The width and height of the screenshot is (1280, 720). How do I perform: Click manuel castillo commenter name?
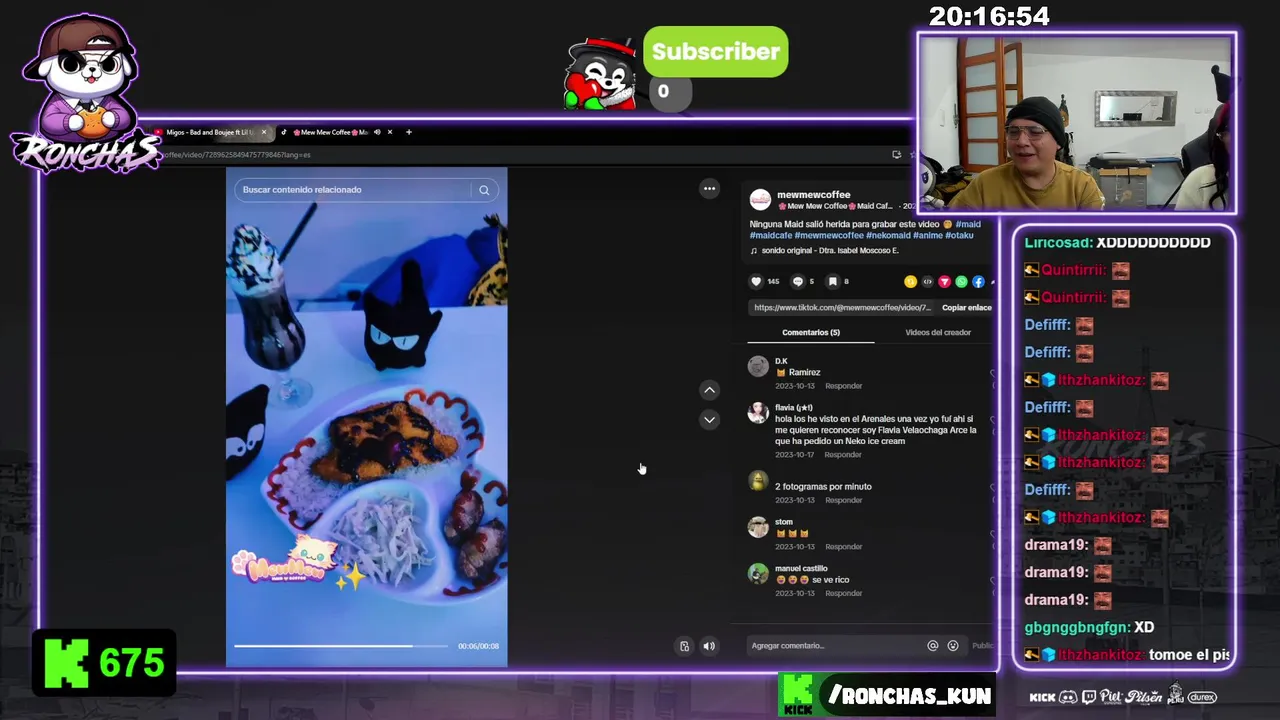(x=801, y=568)
